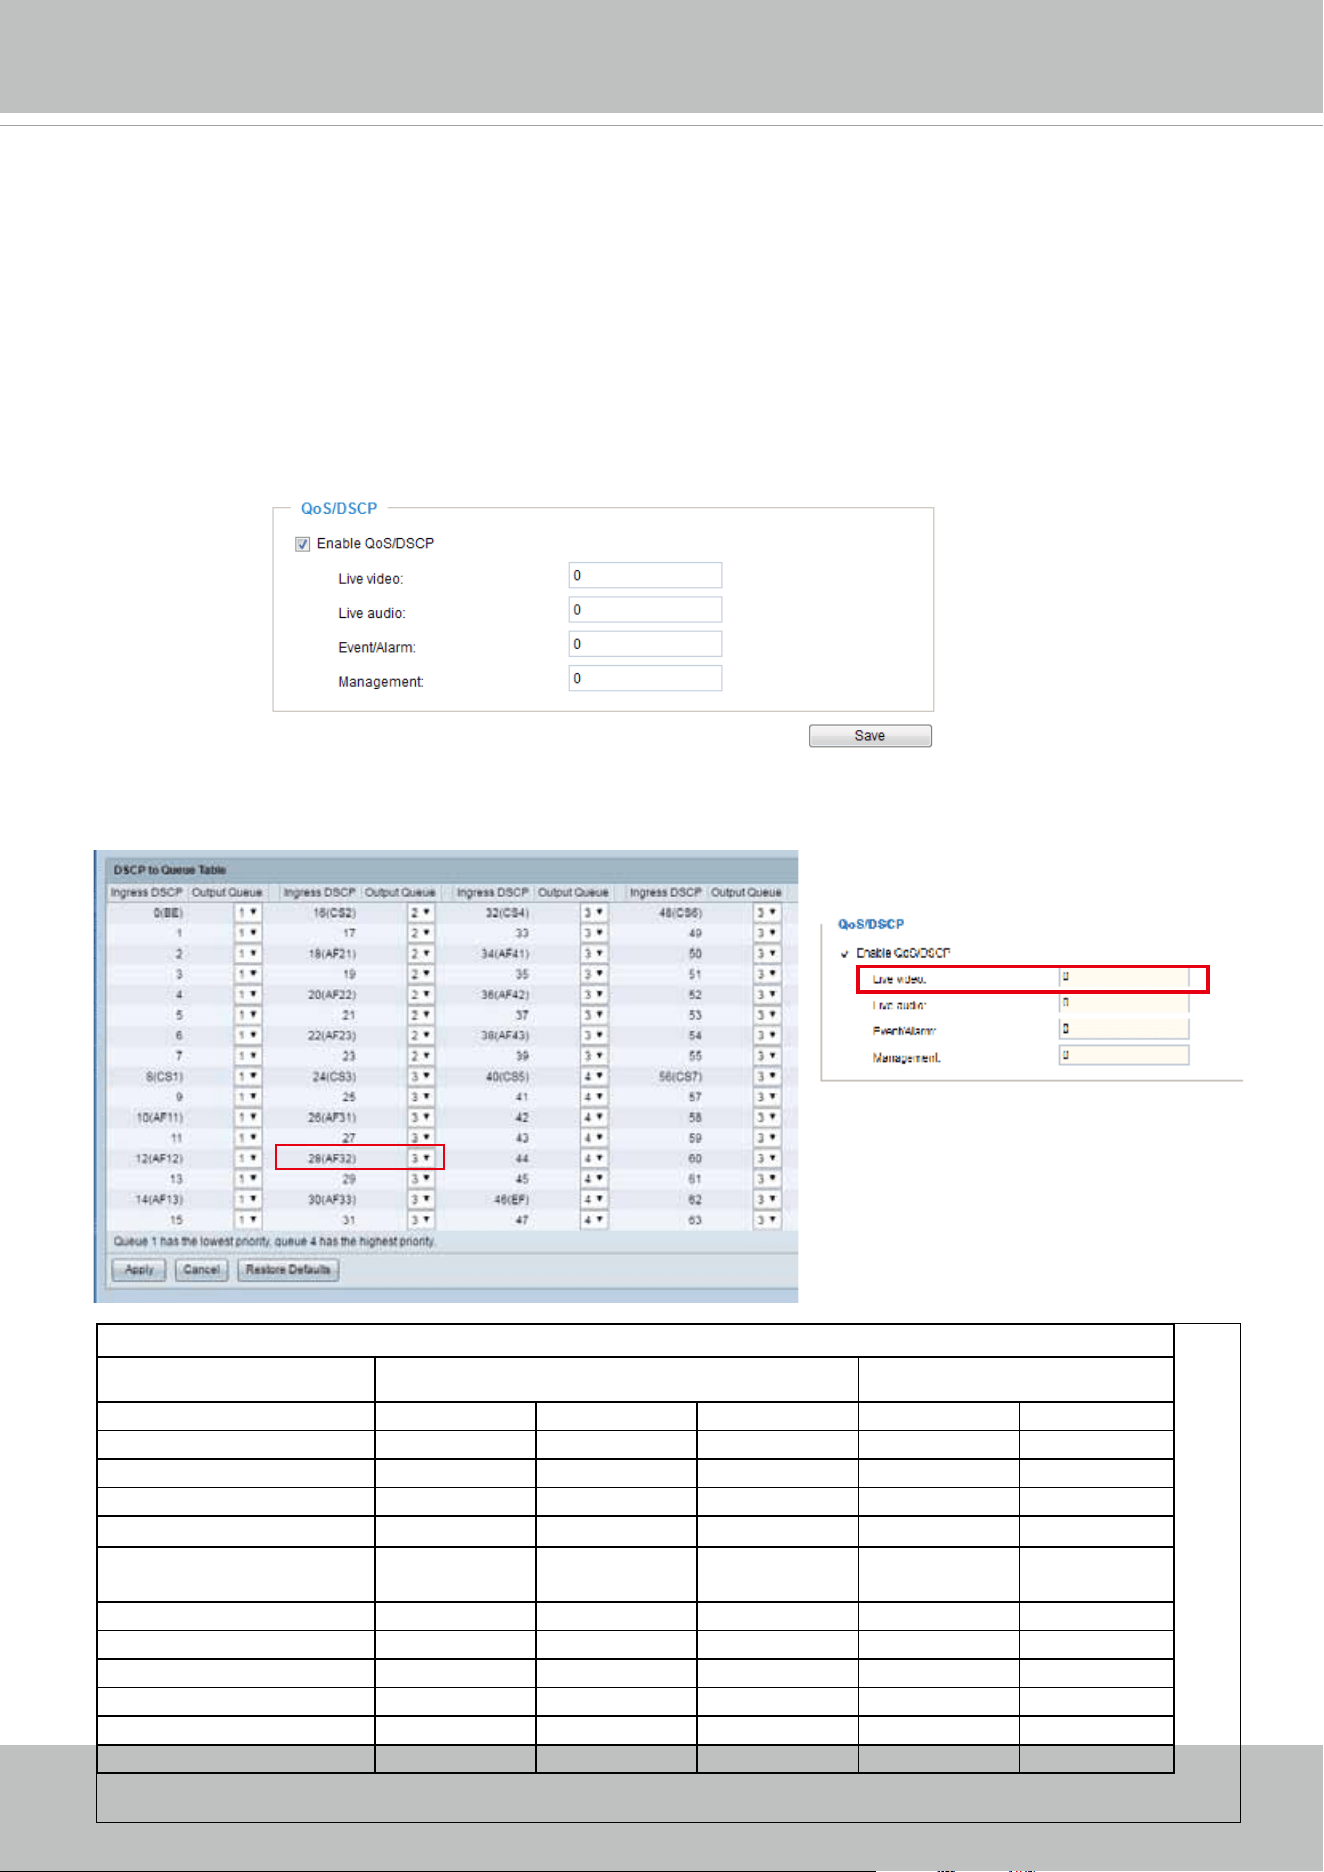The image size is (1324, 1872).
Task: Open output queue dropdown for 34(AF41)
Action: pos(594,954)
